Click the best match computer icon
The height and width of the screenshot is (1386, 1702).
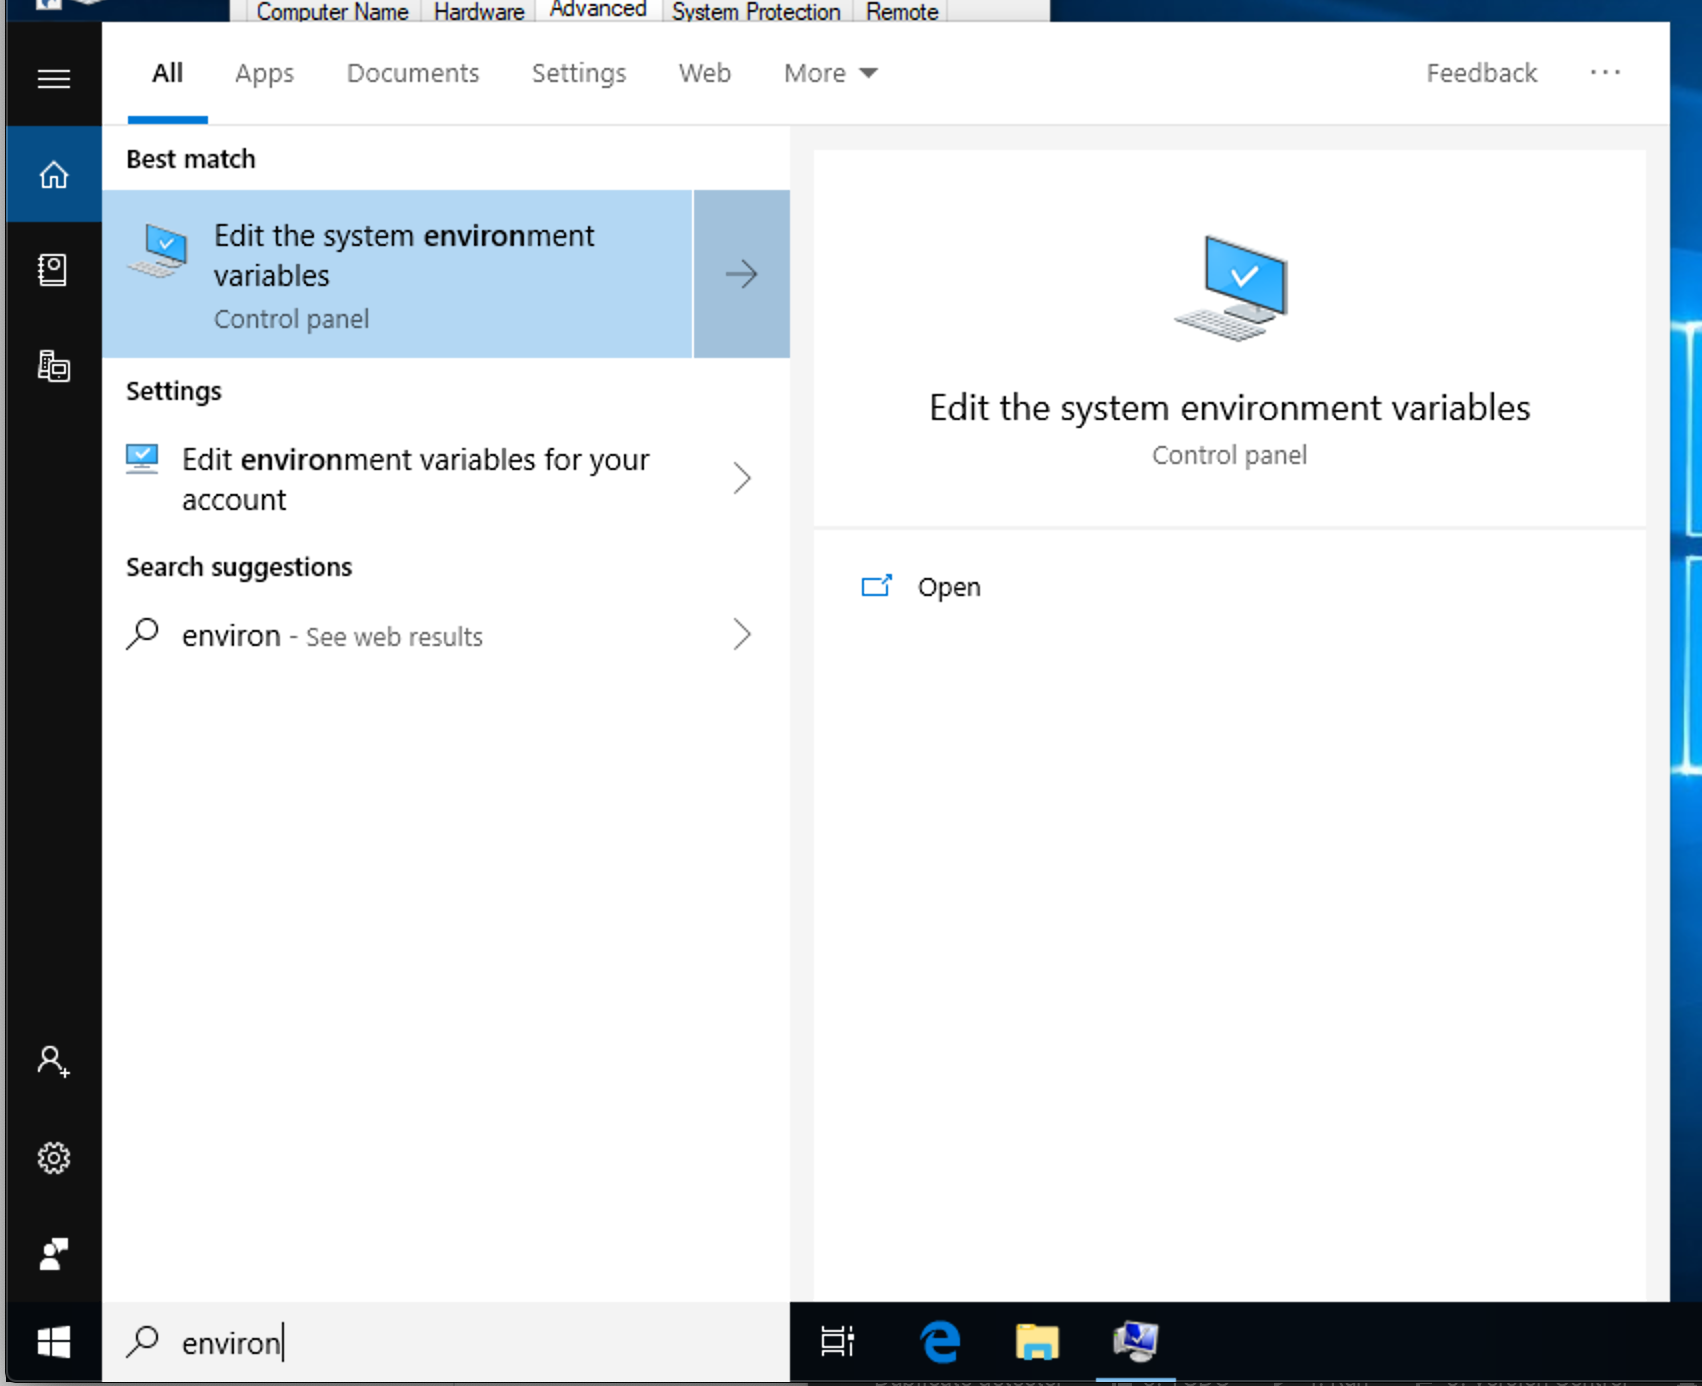(x=158, y=251)
